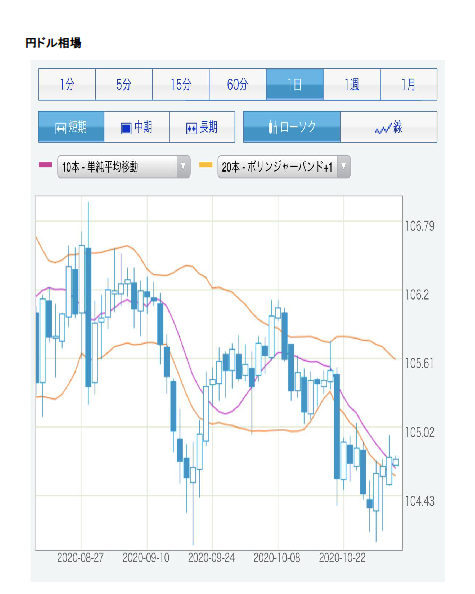Click the 2020-09-24 date label on axis
Viewport: 475px width, 594px height.
click(211, 558)
